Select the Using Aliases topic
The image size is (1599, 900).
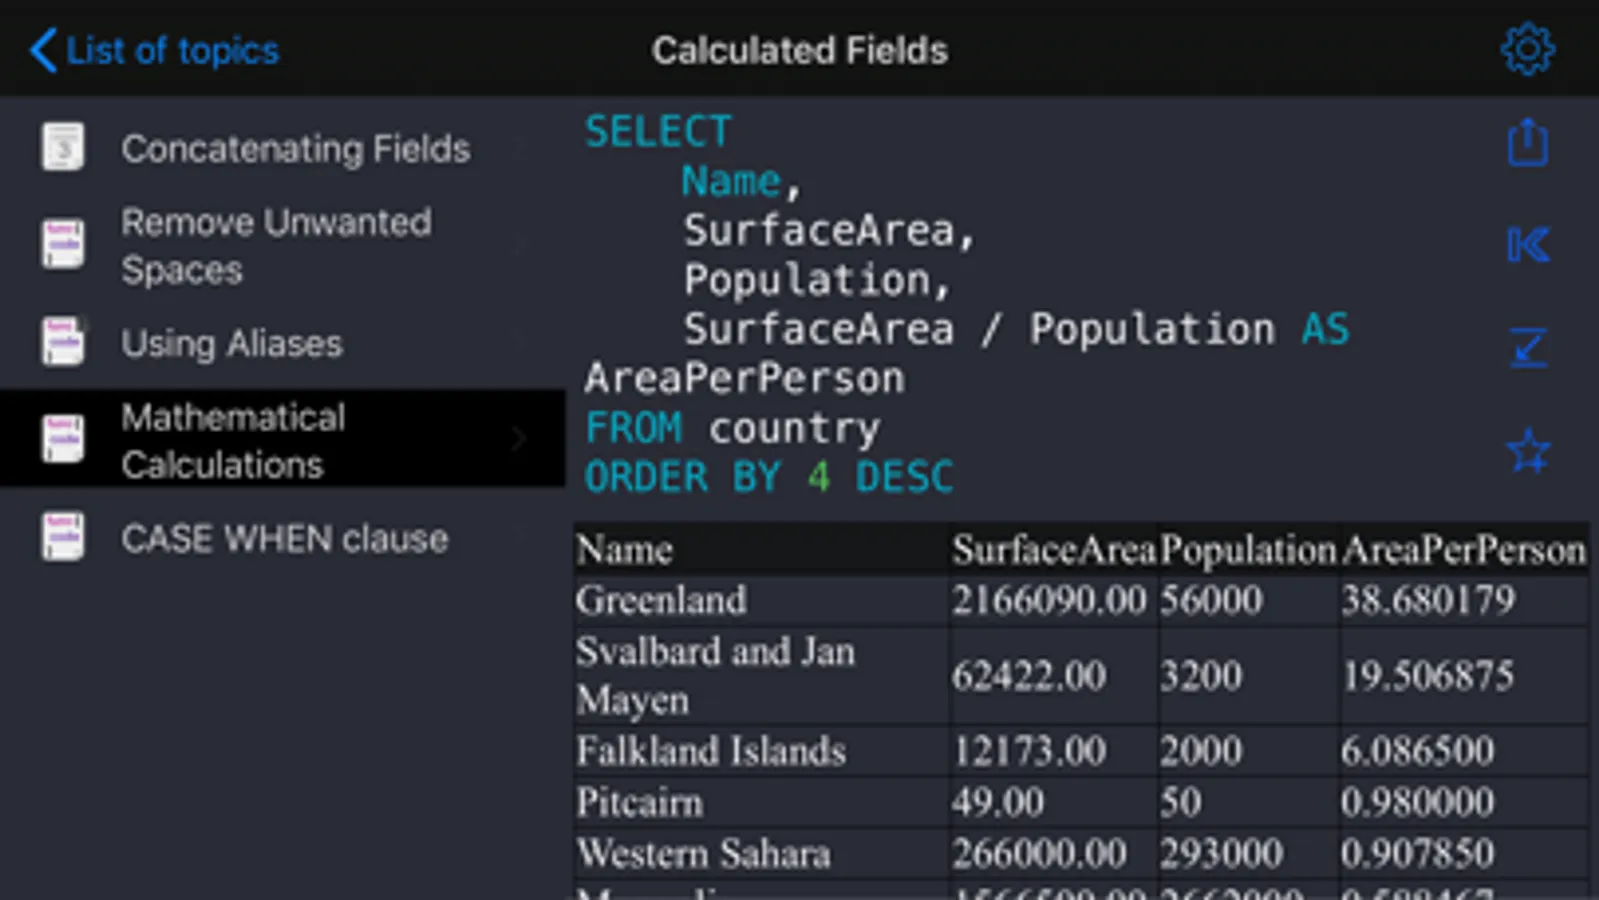coord(231,344)
